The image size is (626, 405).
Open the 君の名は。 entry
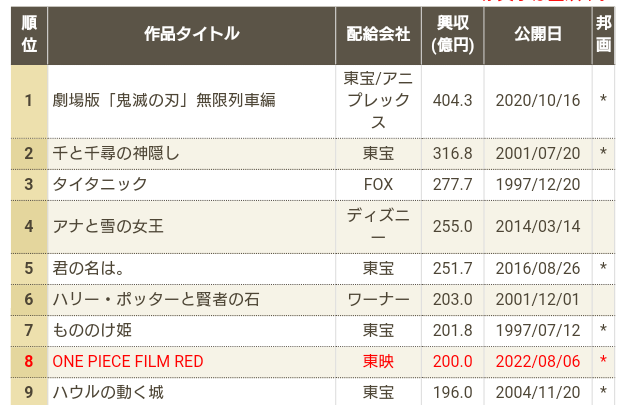[x=87, y=268]
